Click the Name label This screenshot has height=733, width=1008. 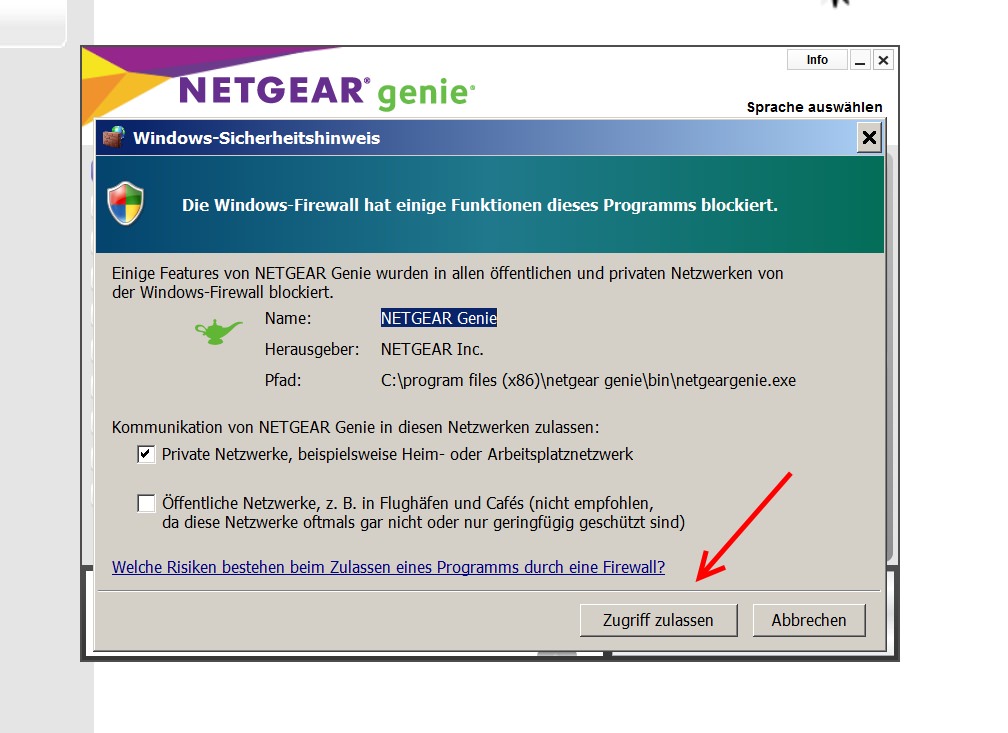pos(287,318)
